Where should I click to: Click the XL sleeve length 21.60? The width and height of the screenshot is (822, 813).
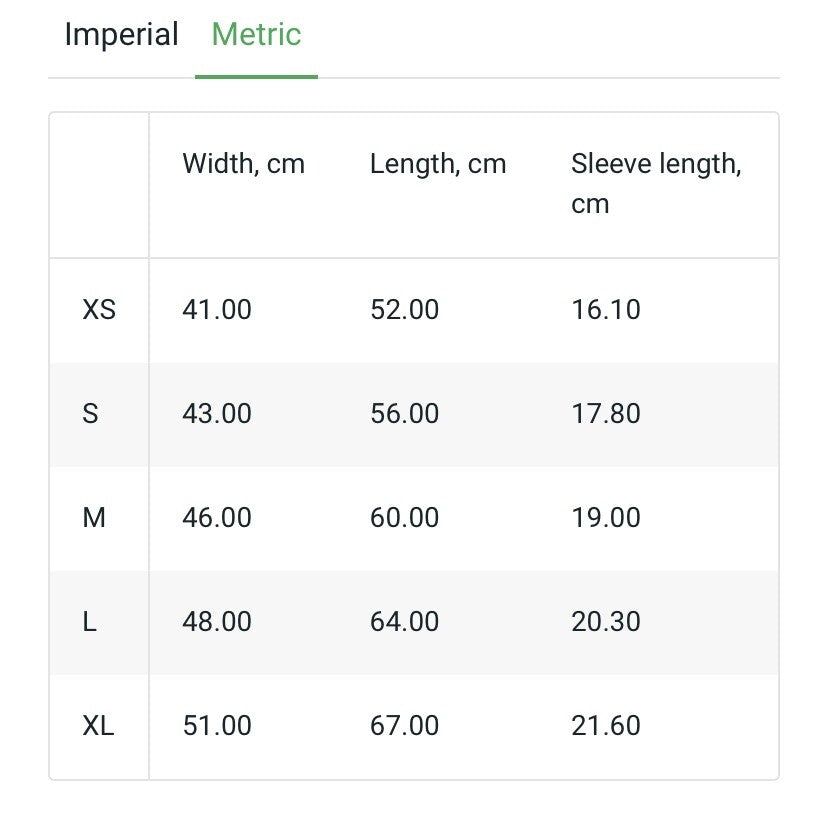pyautogui.click(x=605, y=726)
